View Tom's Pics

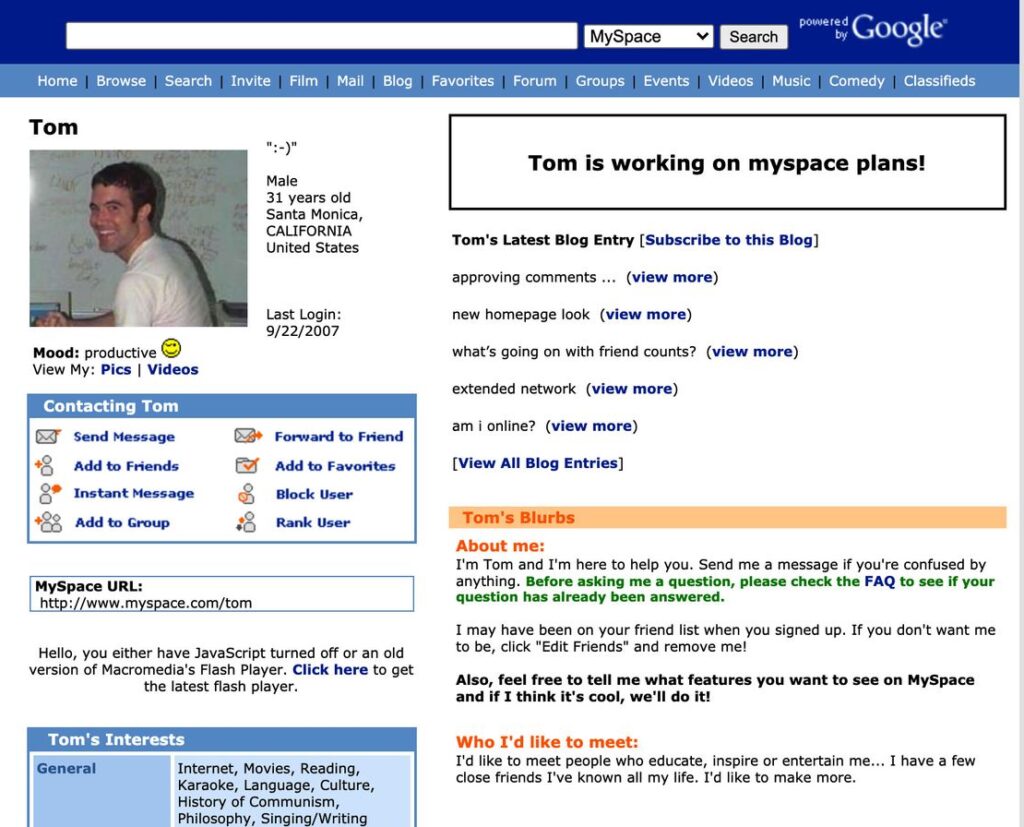[x=117, y=368]
